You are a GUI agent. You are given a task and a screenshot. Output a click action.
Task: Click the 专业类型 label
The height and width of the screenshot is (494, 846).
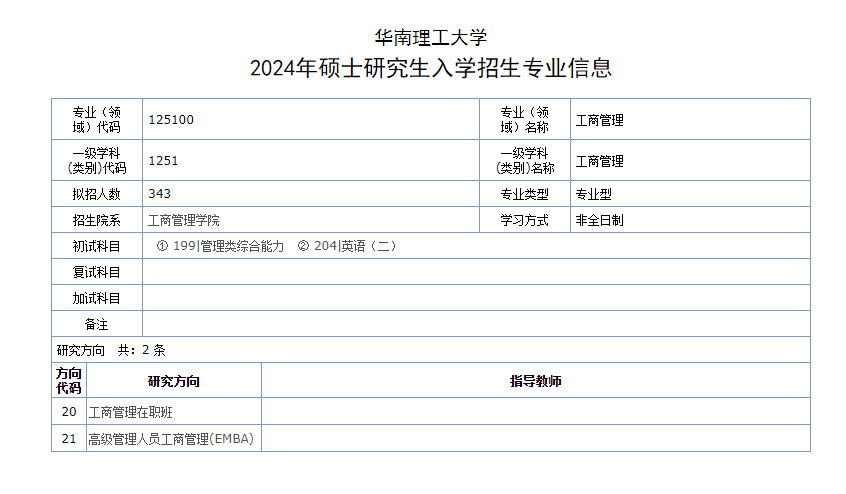coord(525,194)
